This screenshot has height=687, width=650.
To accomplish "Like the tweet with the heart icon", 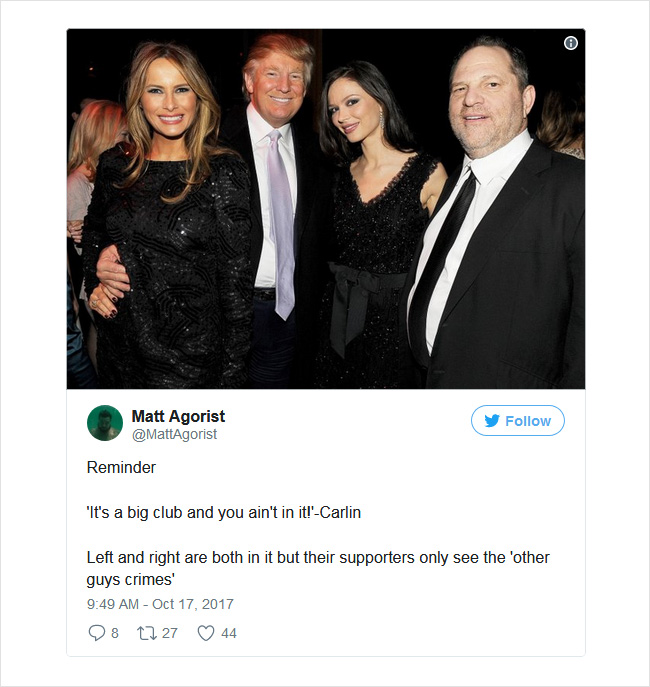I will coord(206,633).
